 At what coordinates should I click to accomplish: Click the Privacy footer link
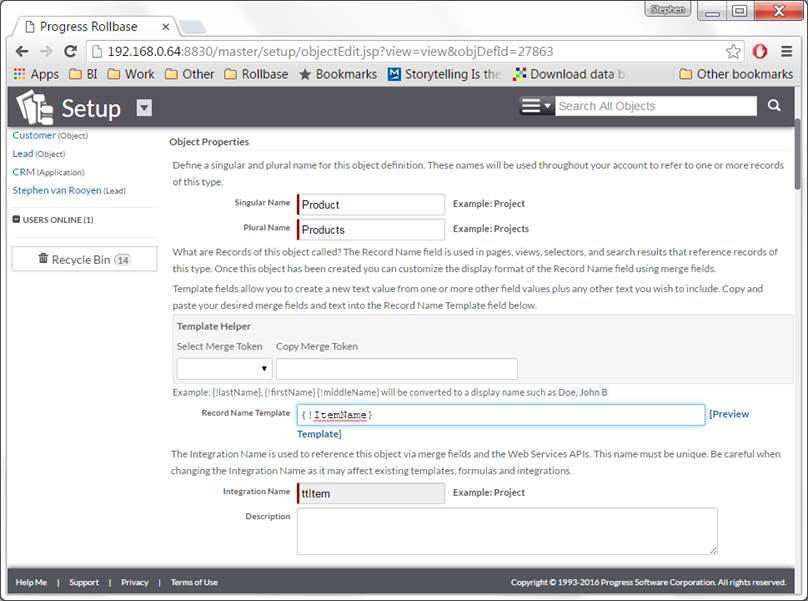coord(134,582)
